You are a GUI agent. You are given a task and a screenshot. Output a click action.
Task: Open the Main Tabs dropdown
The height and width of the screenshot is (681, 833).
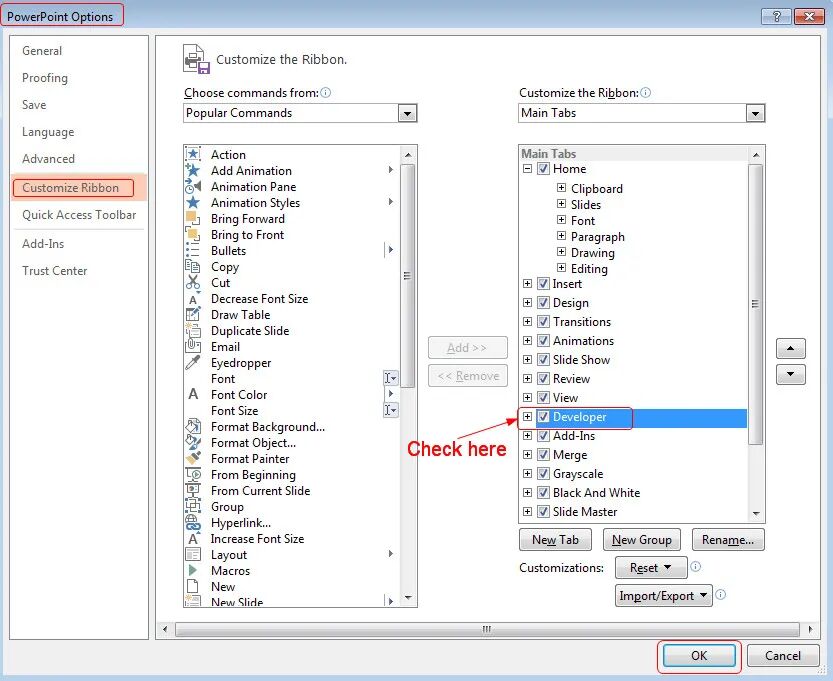755,113
